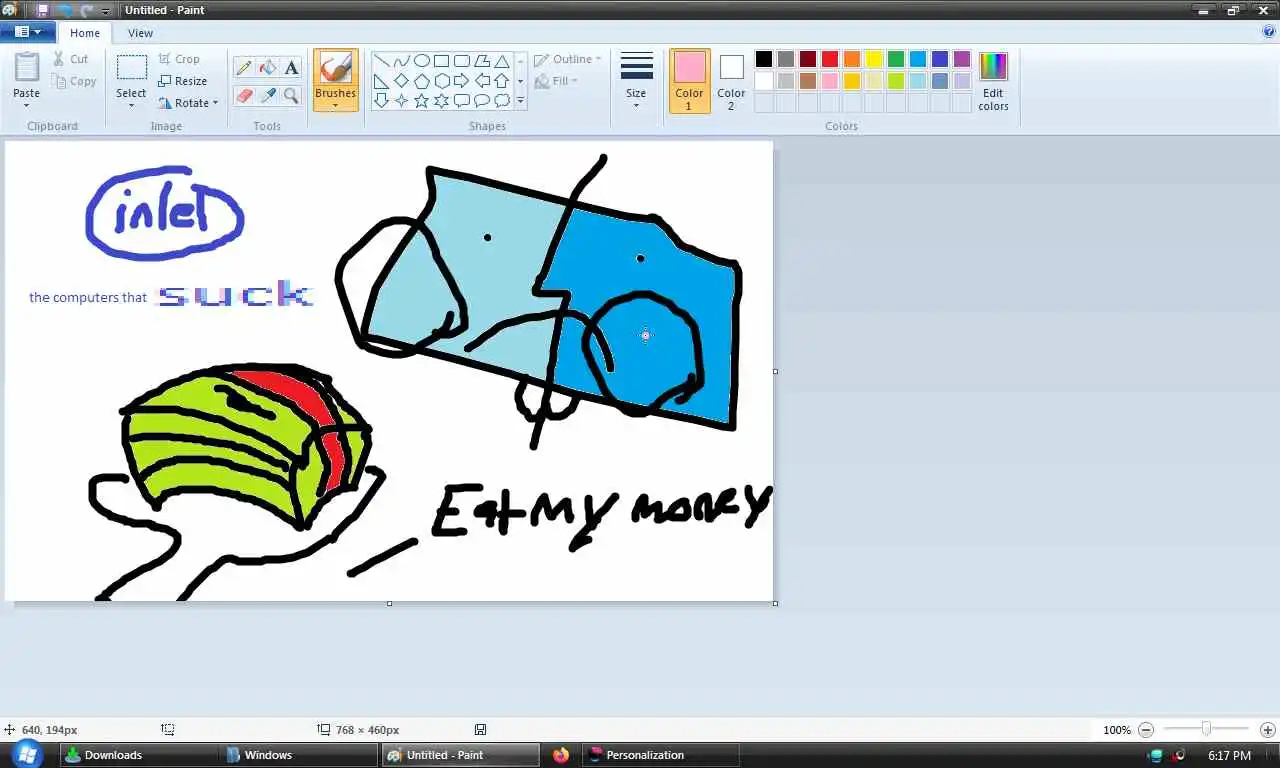Image resolution: width=1280 pixels, height=768 pixels.
Task: Select the Eraser tool
Action: [243, 95]
